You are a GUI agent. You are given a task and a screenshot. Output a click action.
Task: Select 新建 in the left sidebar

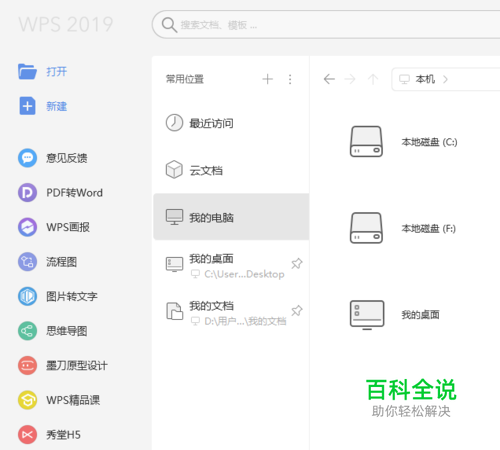pos(56,106)
